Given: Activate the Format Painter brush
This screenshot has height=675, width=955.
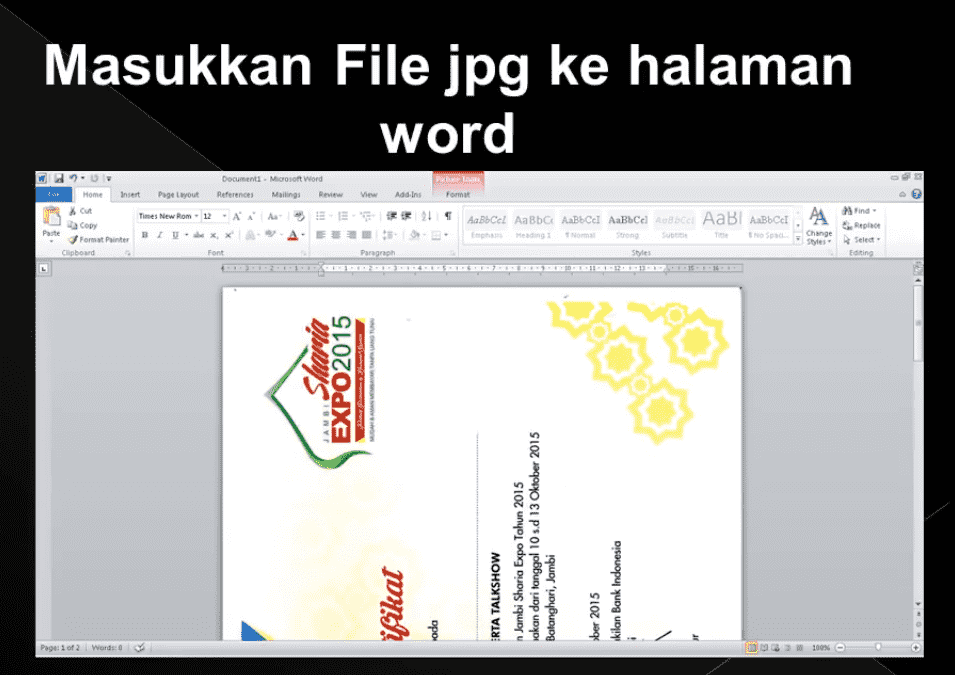Looking at the screenshot, I should point(98,239).
